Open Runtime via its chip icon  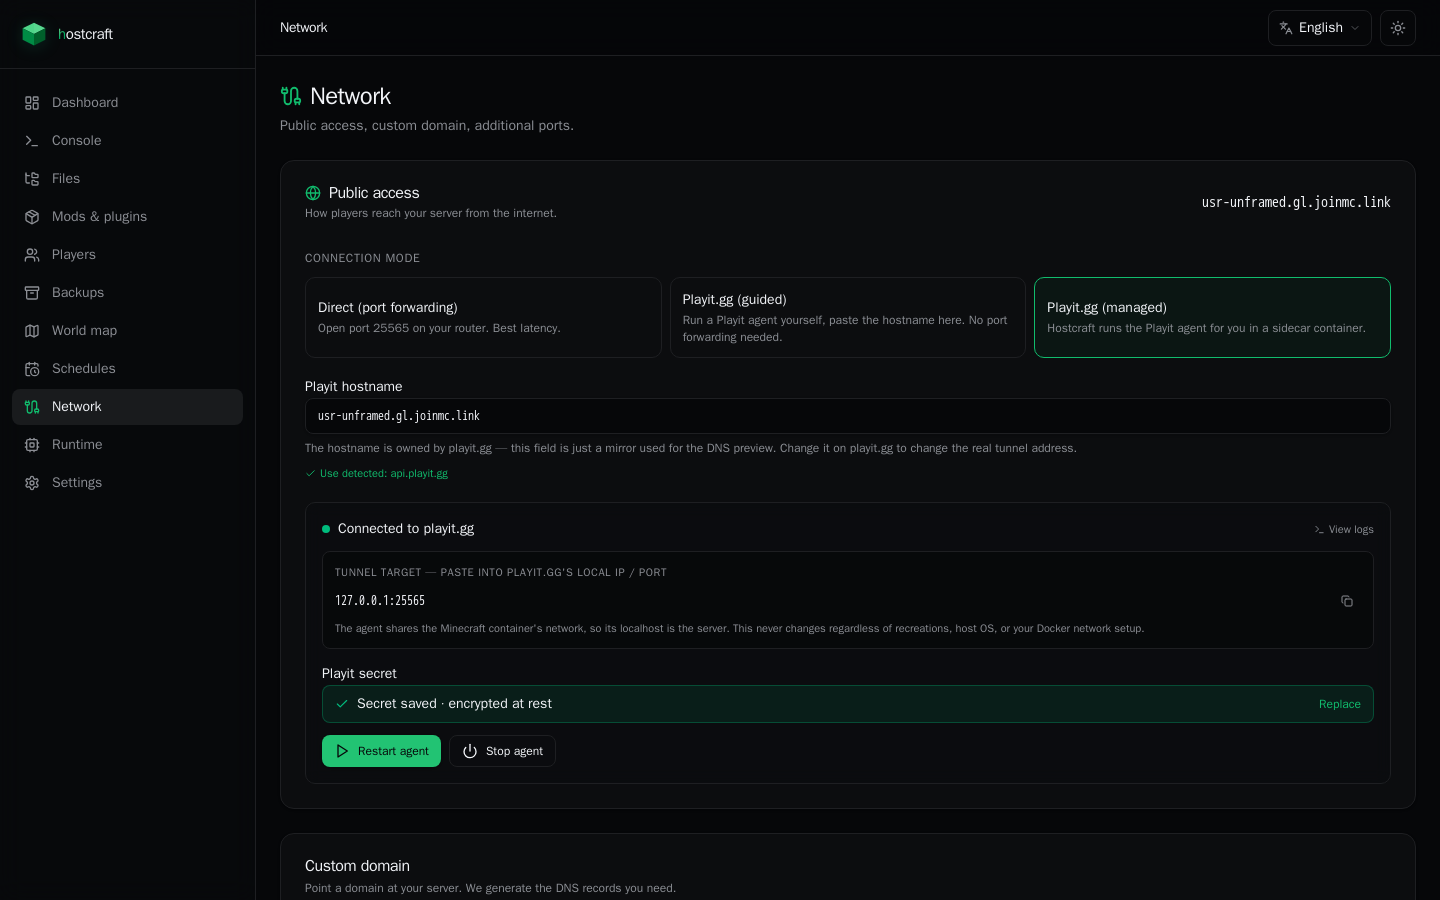coord(32,445)
